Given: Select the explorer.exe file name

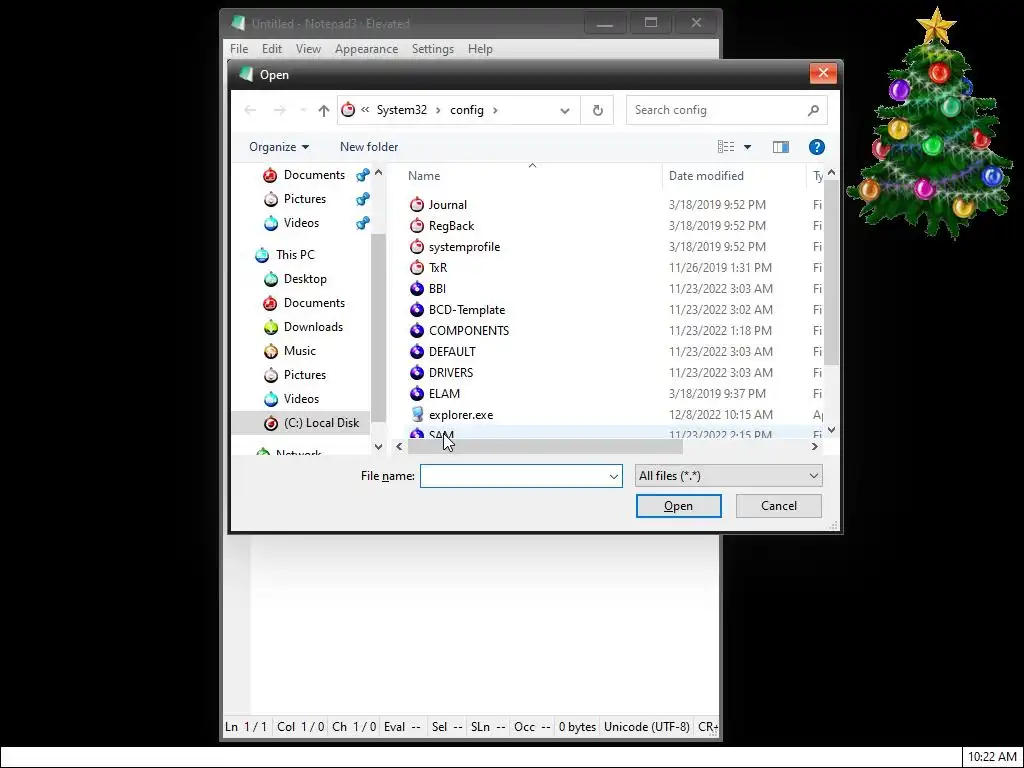Looking at the screenshot, I should [x=461, y=415].
